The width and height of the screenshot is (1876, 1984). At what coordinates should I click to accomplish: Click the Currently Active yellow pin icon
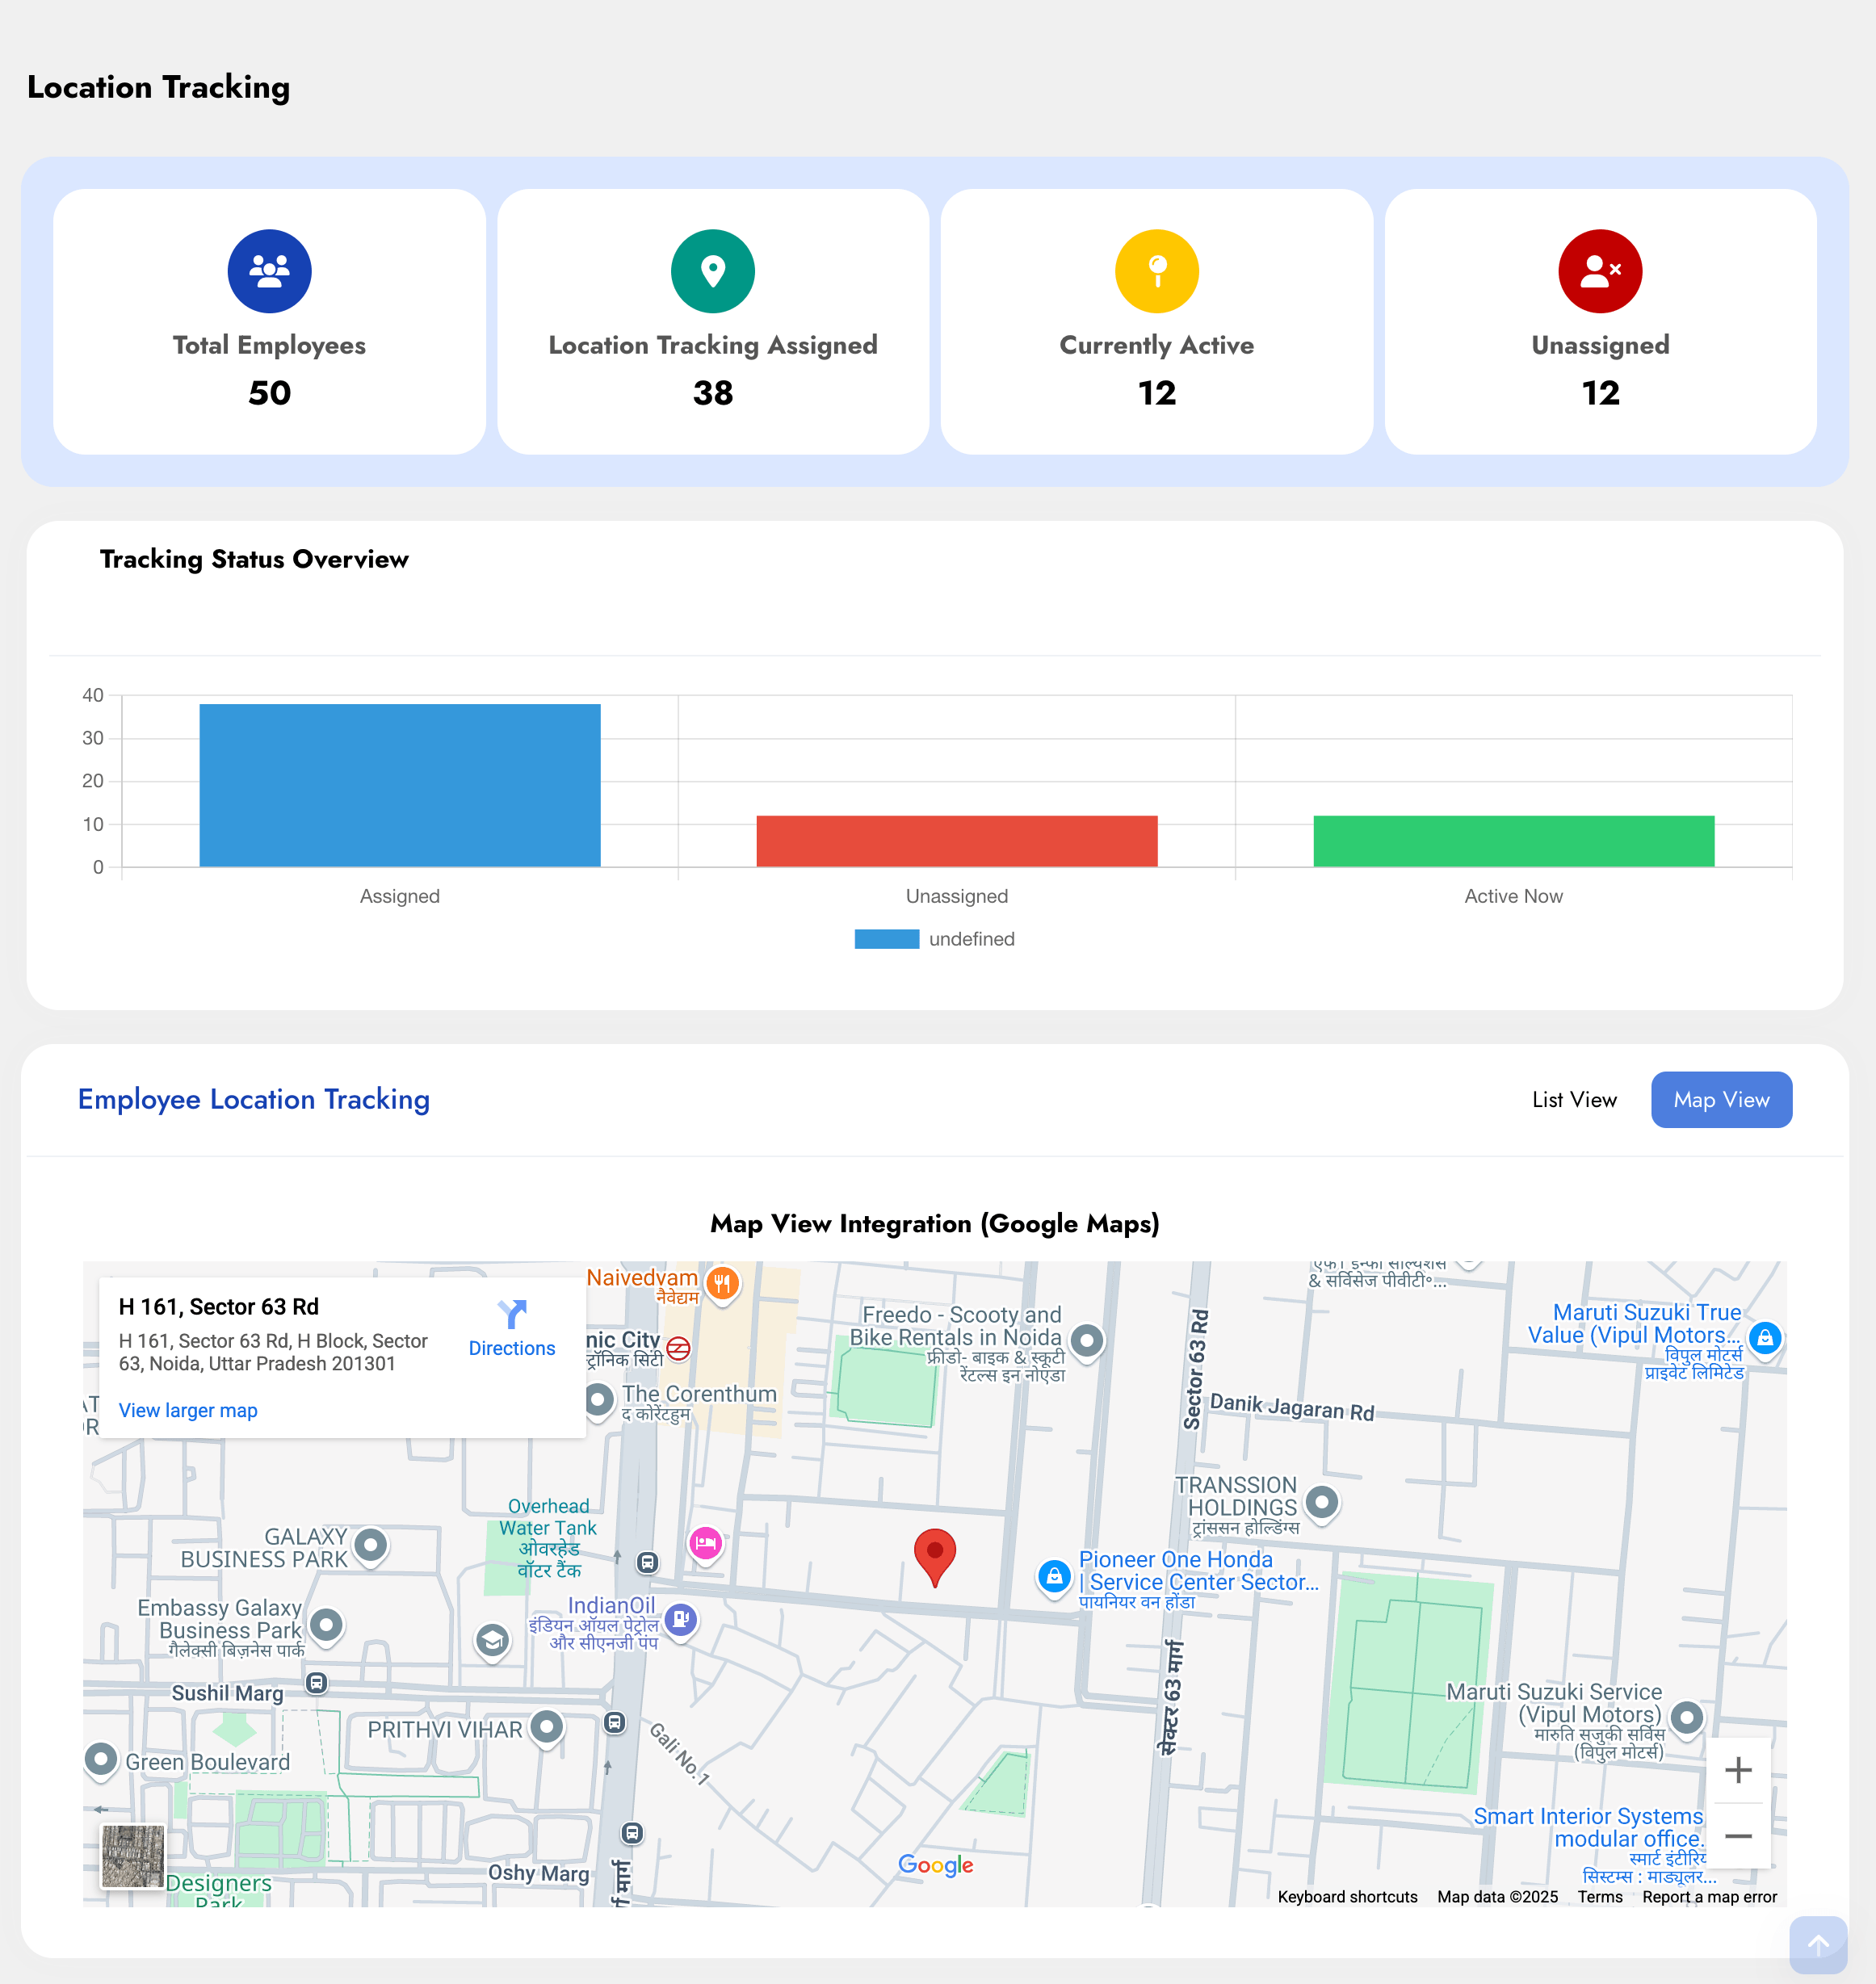(1156, 271)
